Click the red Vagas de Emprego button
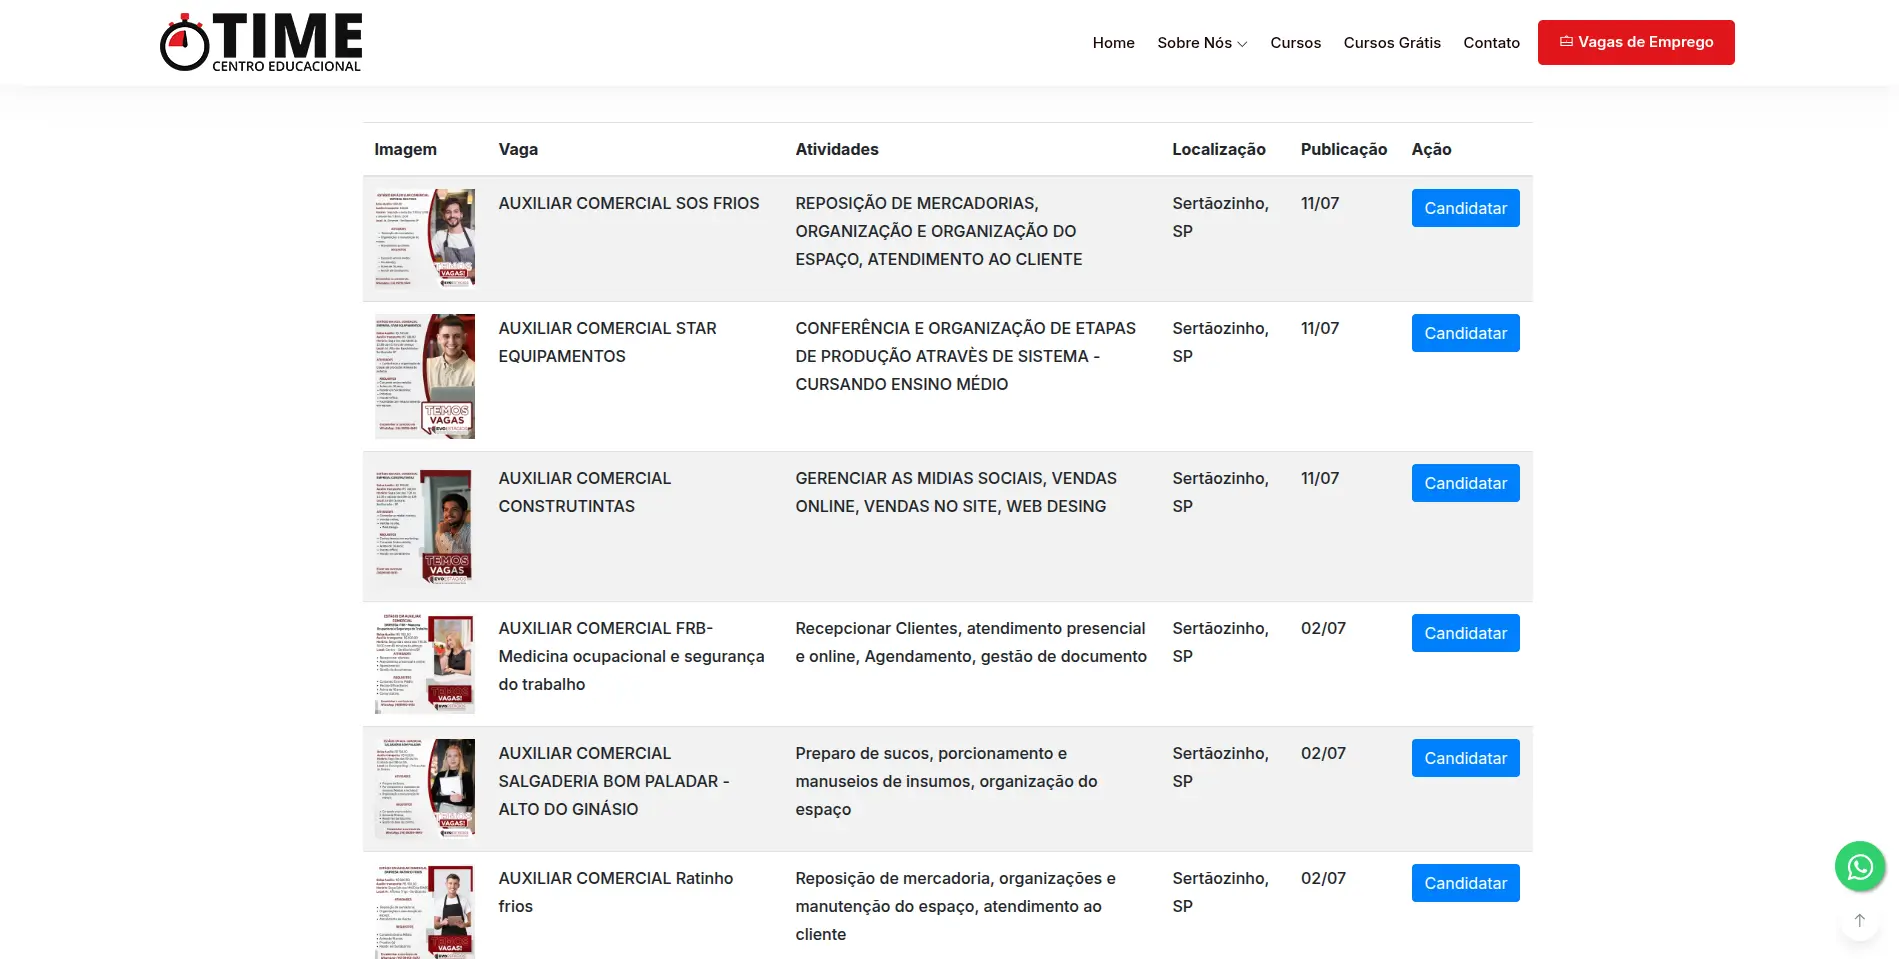Screen dimensions: 1899x959 (1635, 42)
